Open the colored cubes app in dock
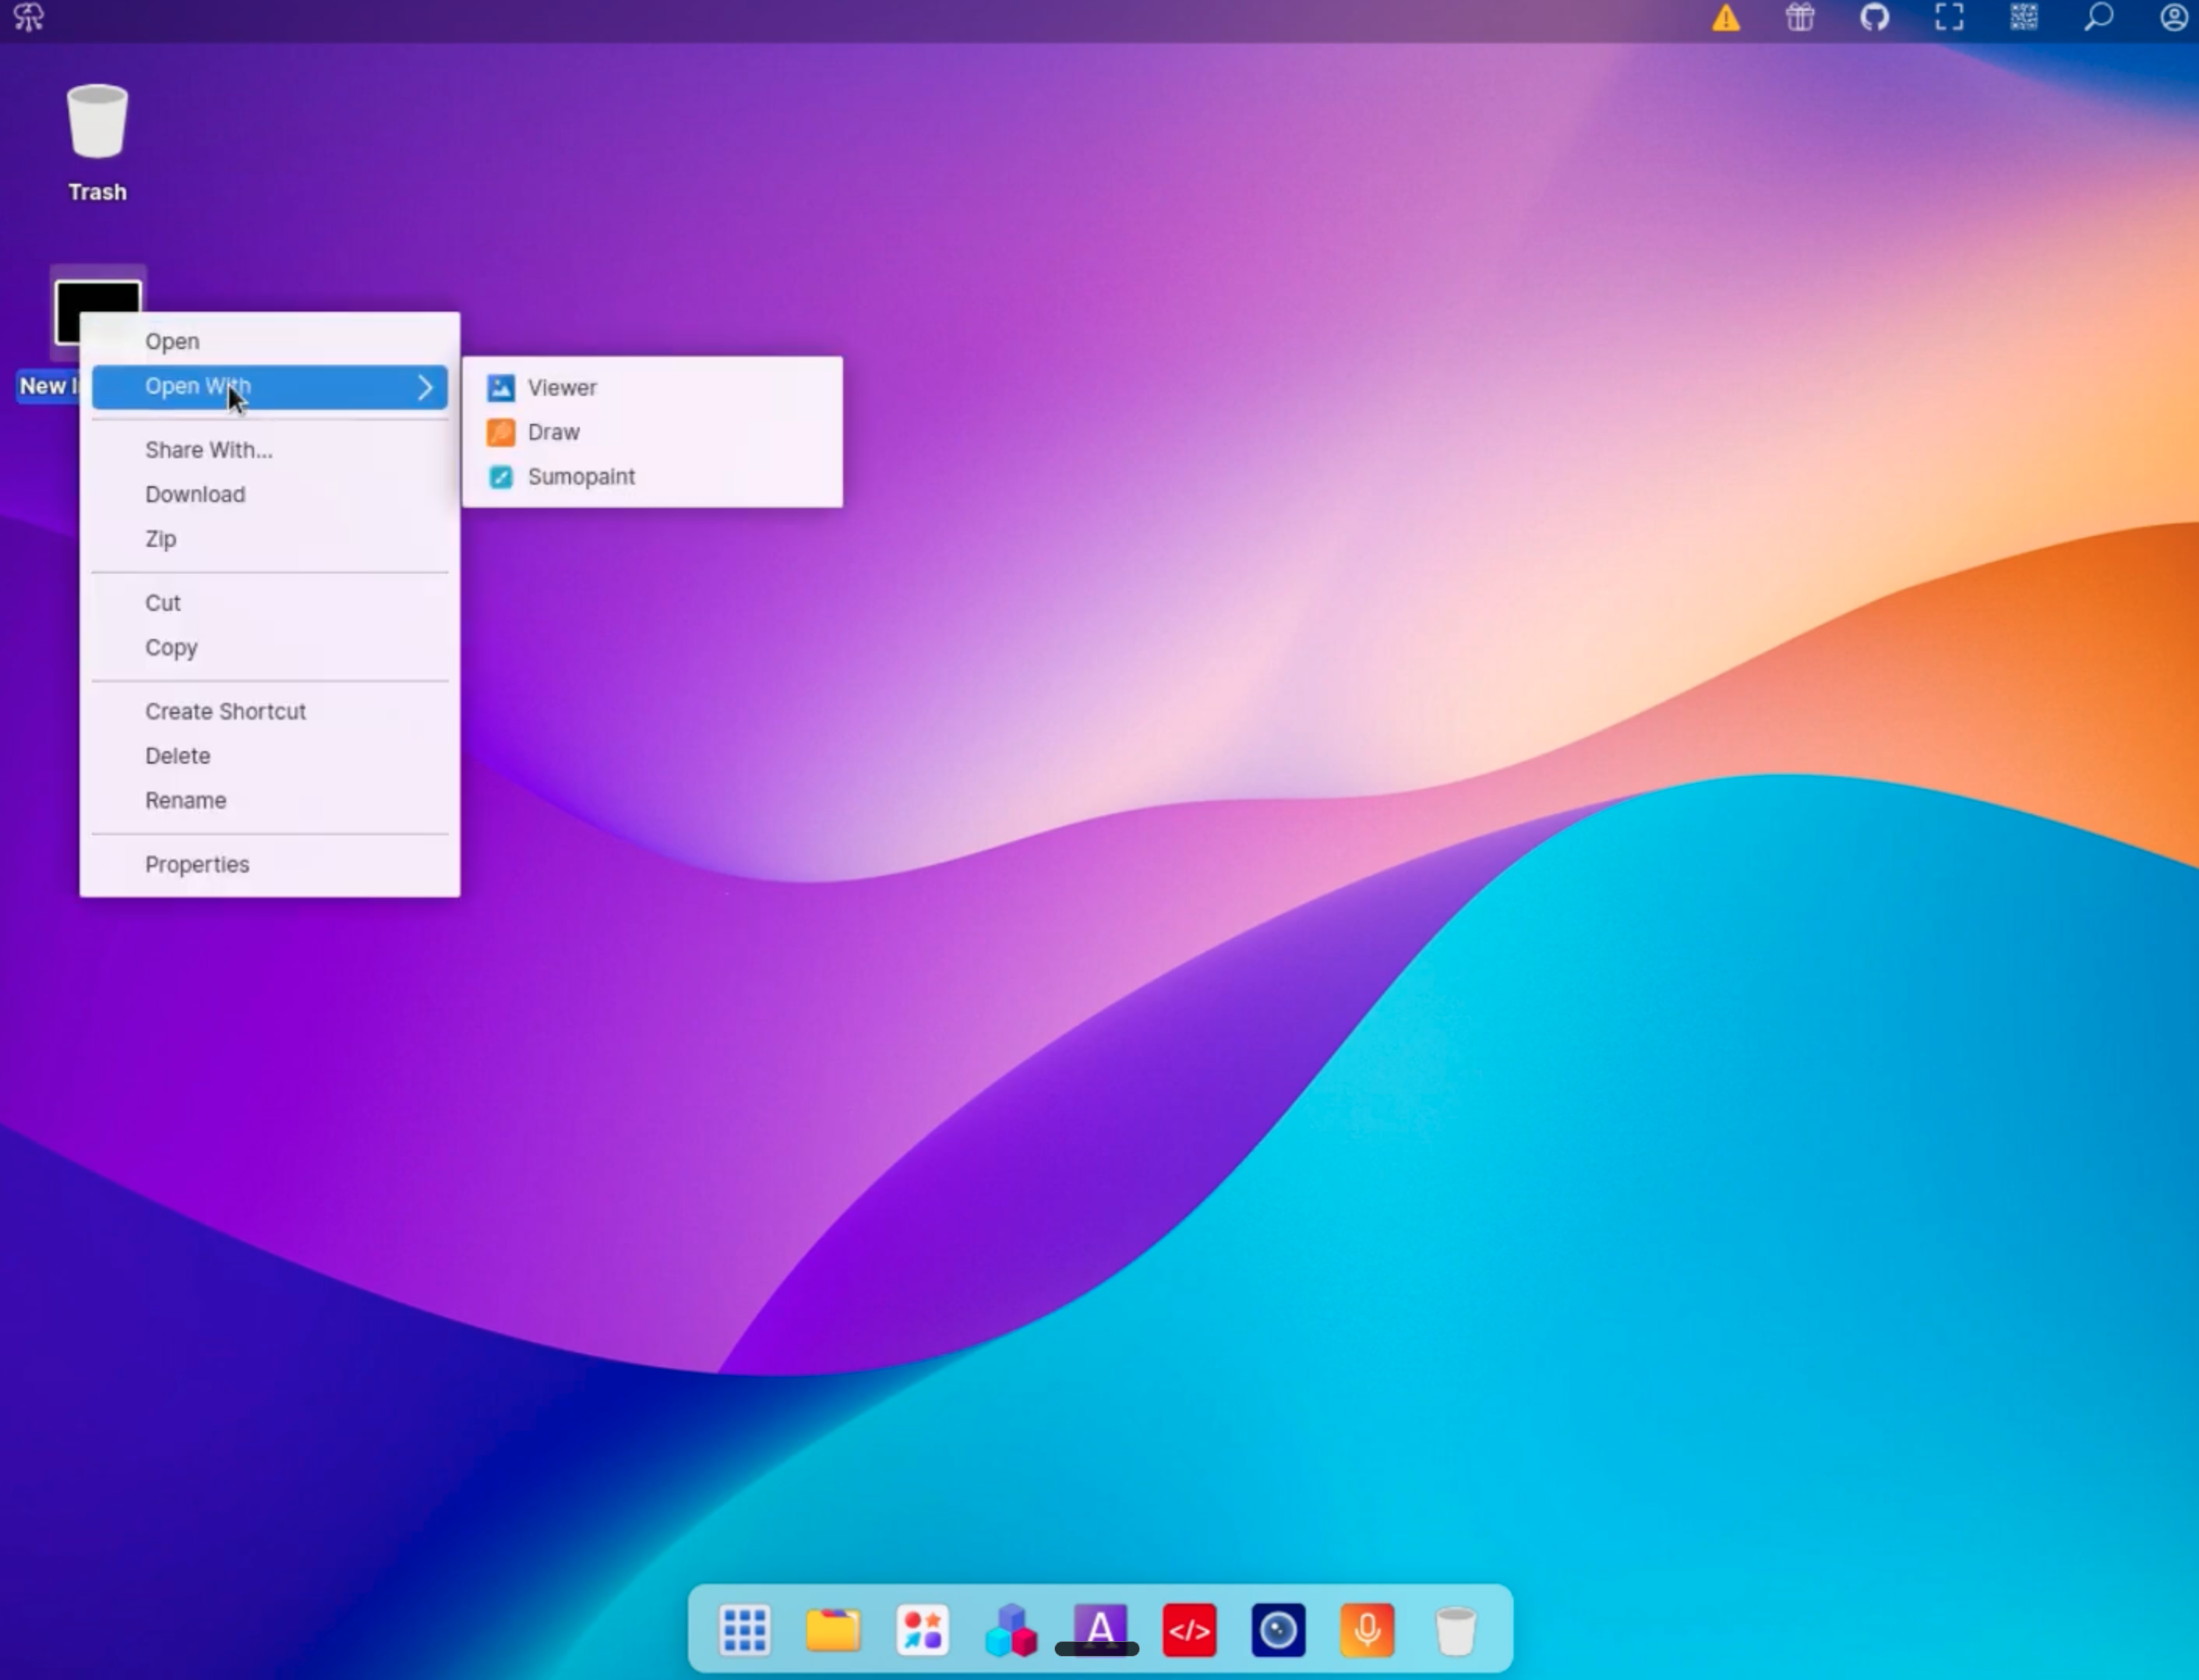 1011,1630
